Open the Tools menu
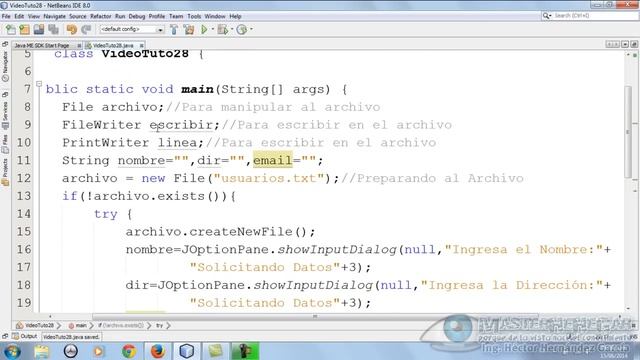640x360 pixels. tap(194, 16)
